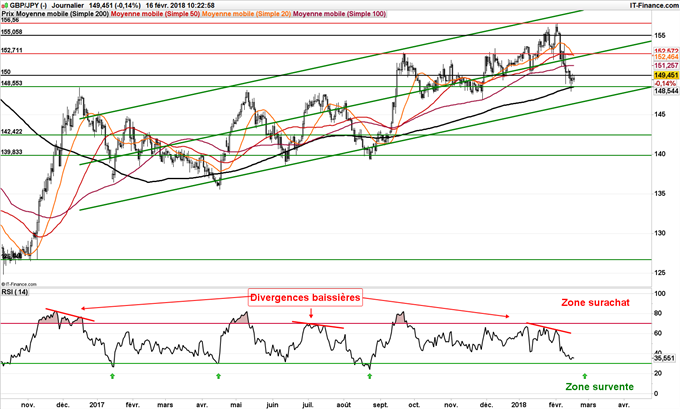
Task: Select Moyenne mobile (Simple 20) legend entry
Action: [247, 14]
